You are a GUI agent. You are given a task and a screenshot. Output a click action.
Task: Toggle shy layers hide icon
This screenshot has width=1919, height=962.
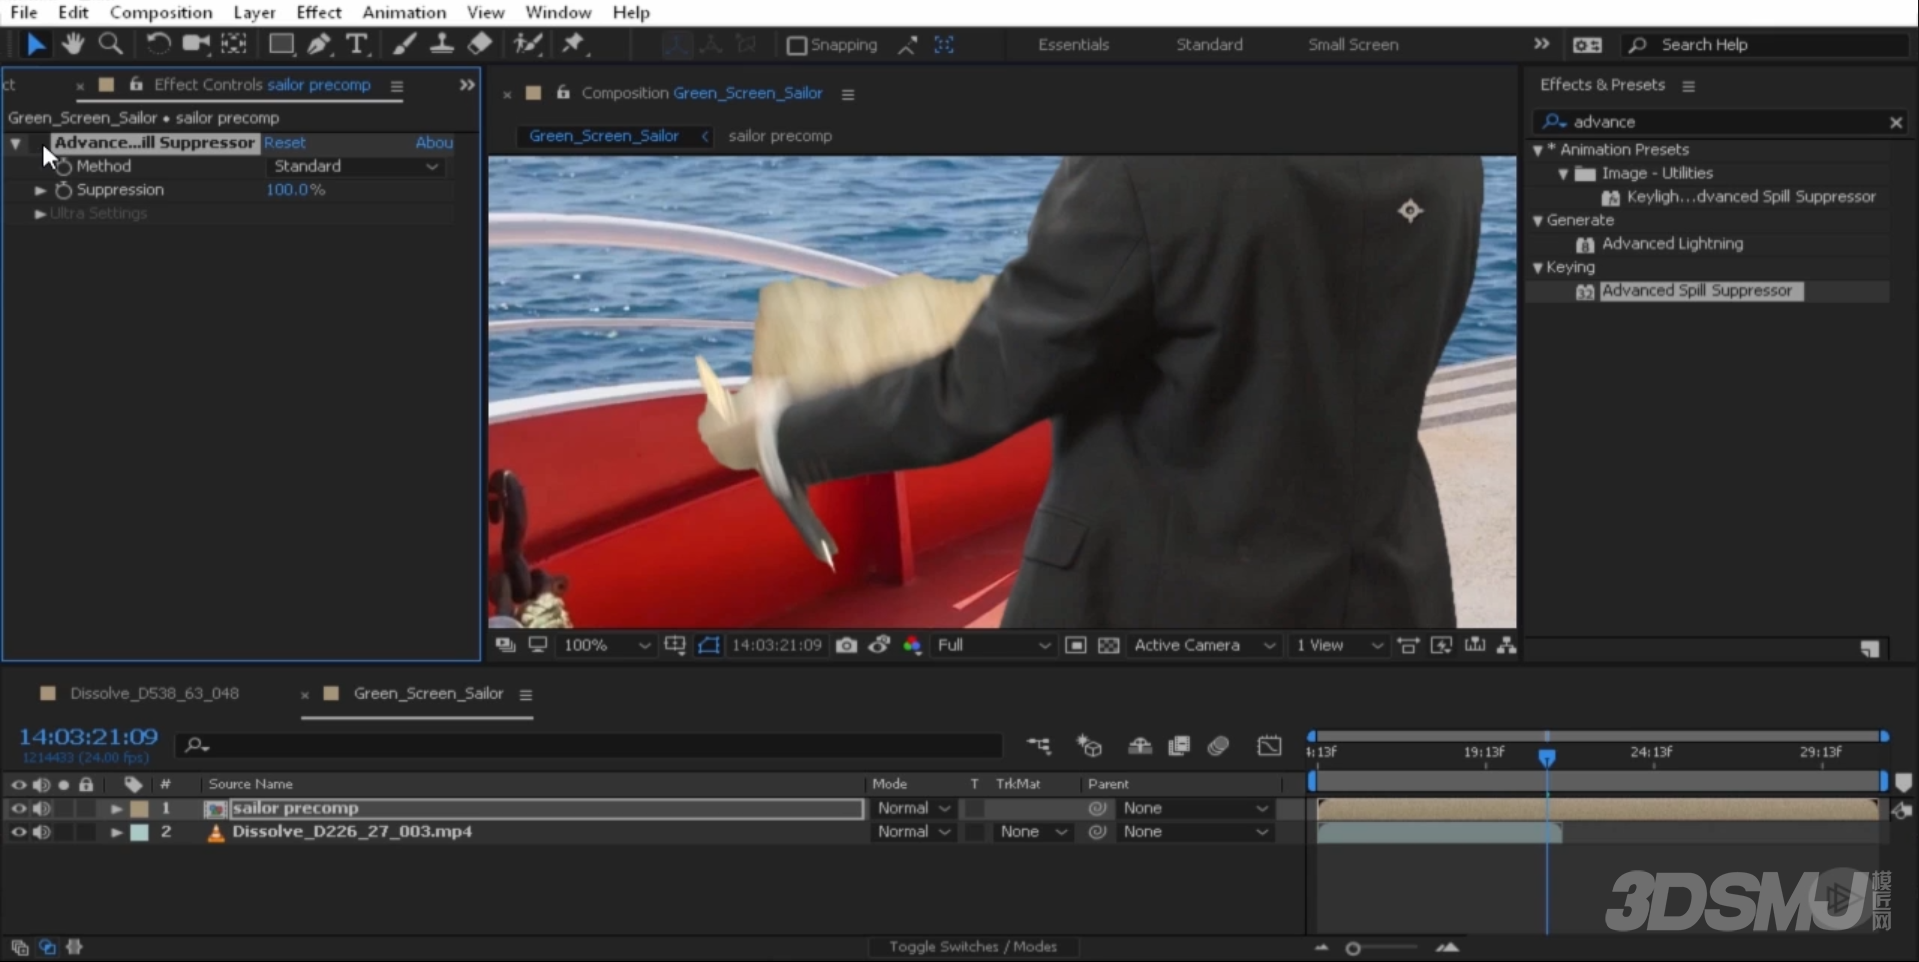coord(1139,745)
